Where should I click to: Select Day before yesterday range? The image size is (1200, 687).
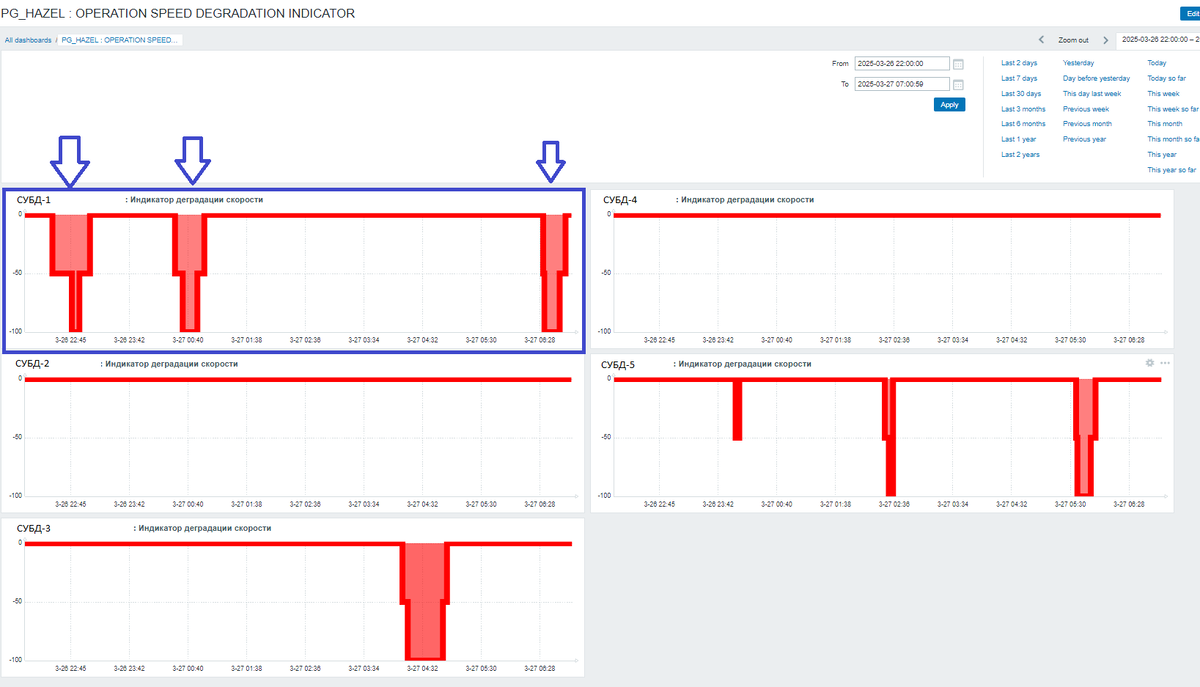[x=1096, y=78]
